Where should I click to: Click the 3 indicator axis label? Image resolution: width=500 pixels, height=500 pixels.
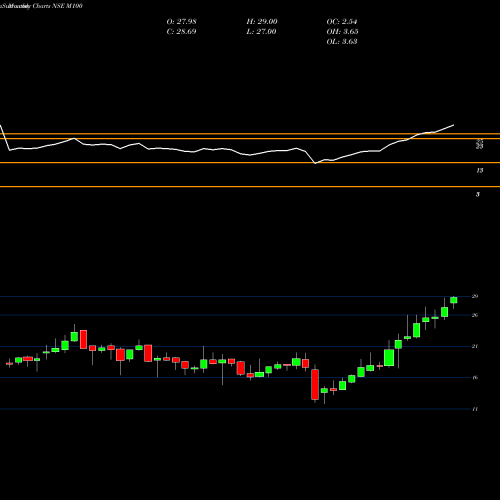click(478, 194)
